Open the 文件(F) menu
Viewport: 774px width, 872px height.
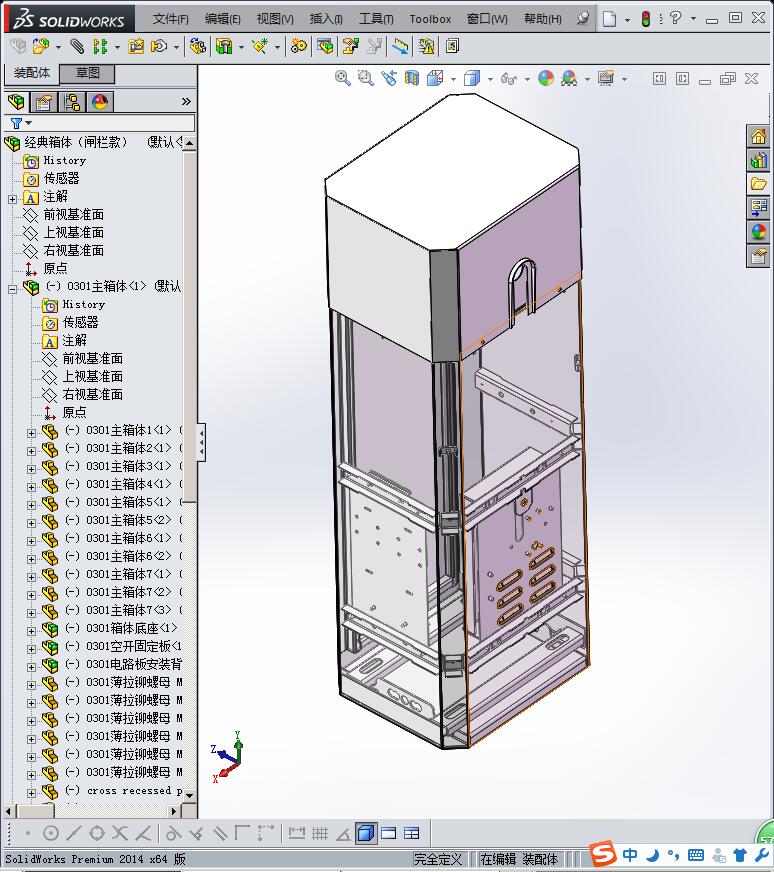tap(171, 19)
